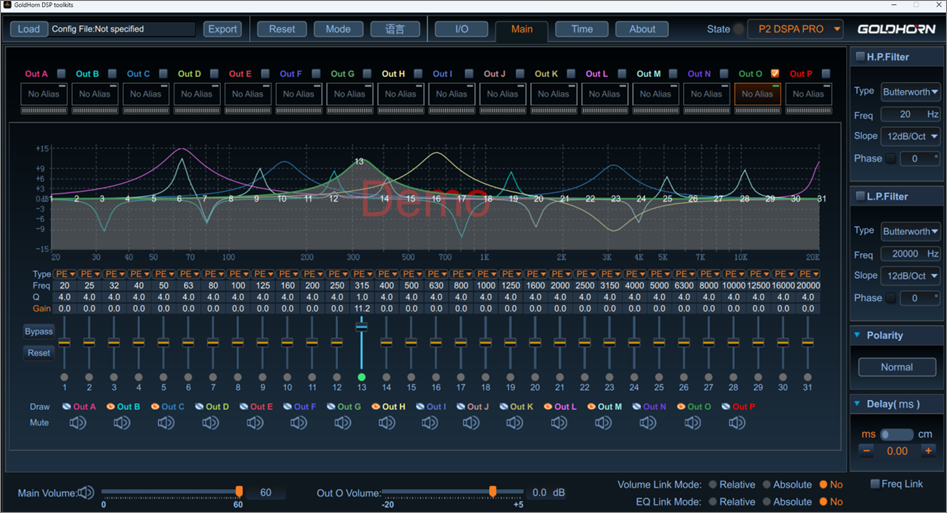Image resolution: width=947 pixels, height=513 pixels.
Task: Click the H.P.Filter Freq input field
Action: (x=910, y=114)
